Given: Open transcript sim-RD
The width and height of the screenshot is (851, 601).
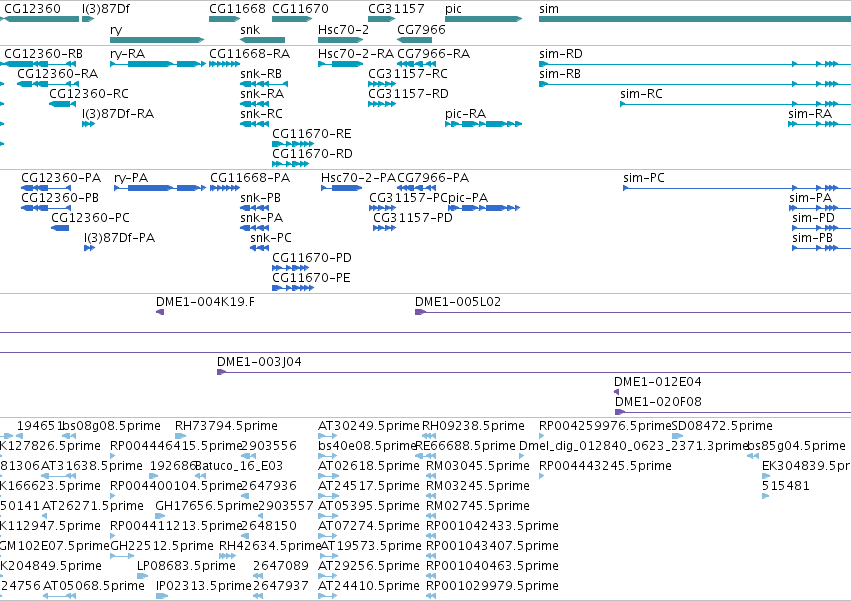Looking at the screenshot, I should [x=561, y=54].
